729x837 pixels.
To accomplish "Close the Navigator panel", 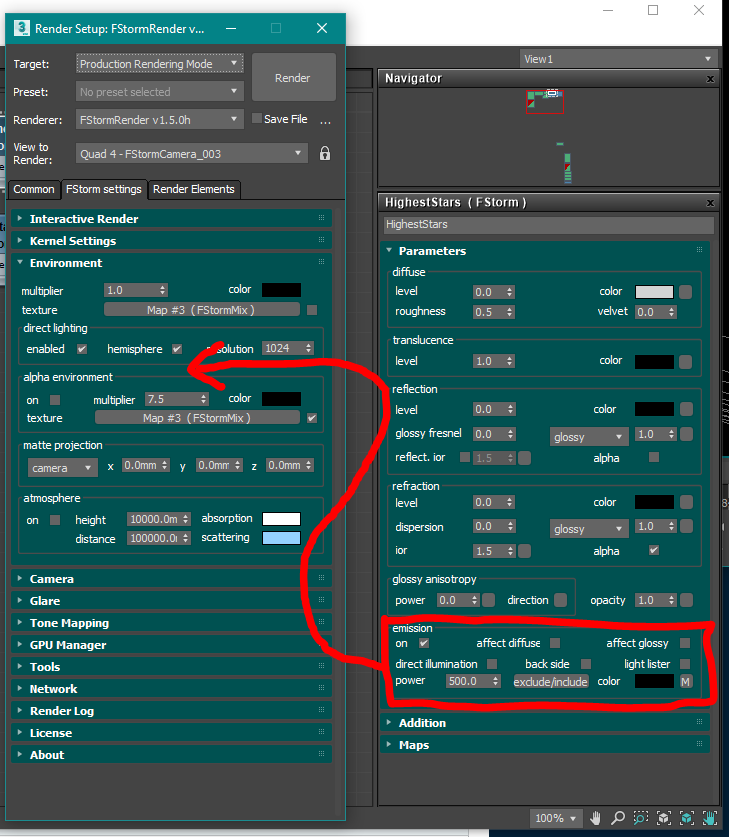I will [710, 79].
